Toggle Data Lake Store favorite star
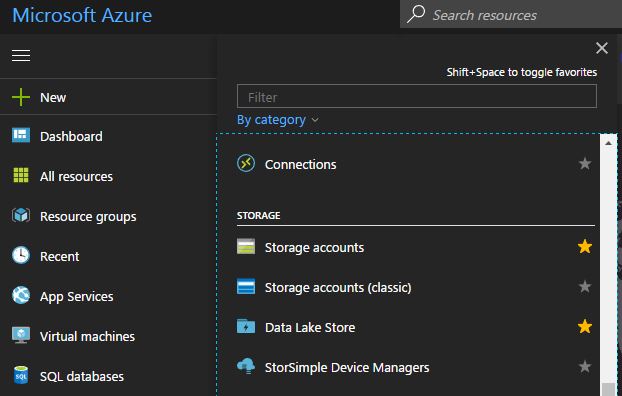This screenshot has width=622, height=396. 585,326
